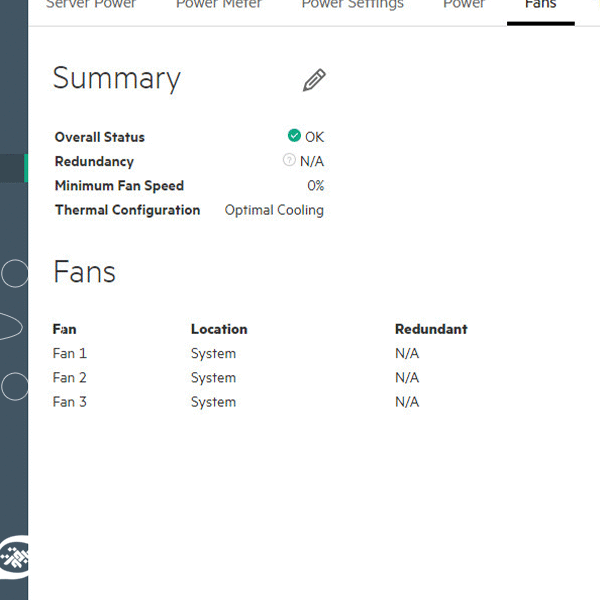Click the pencil edit icon beside Summary

tap(314, 81)
